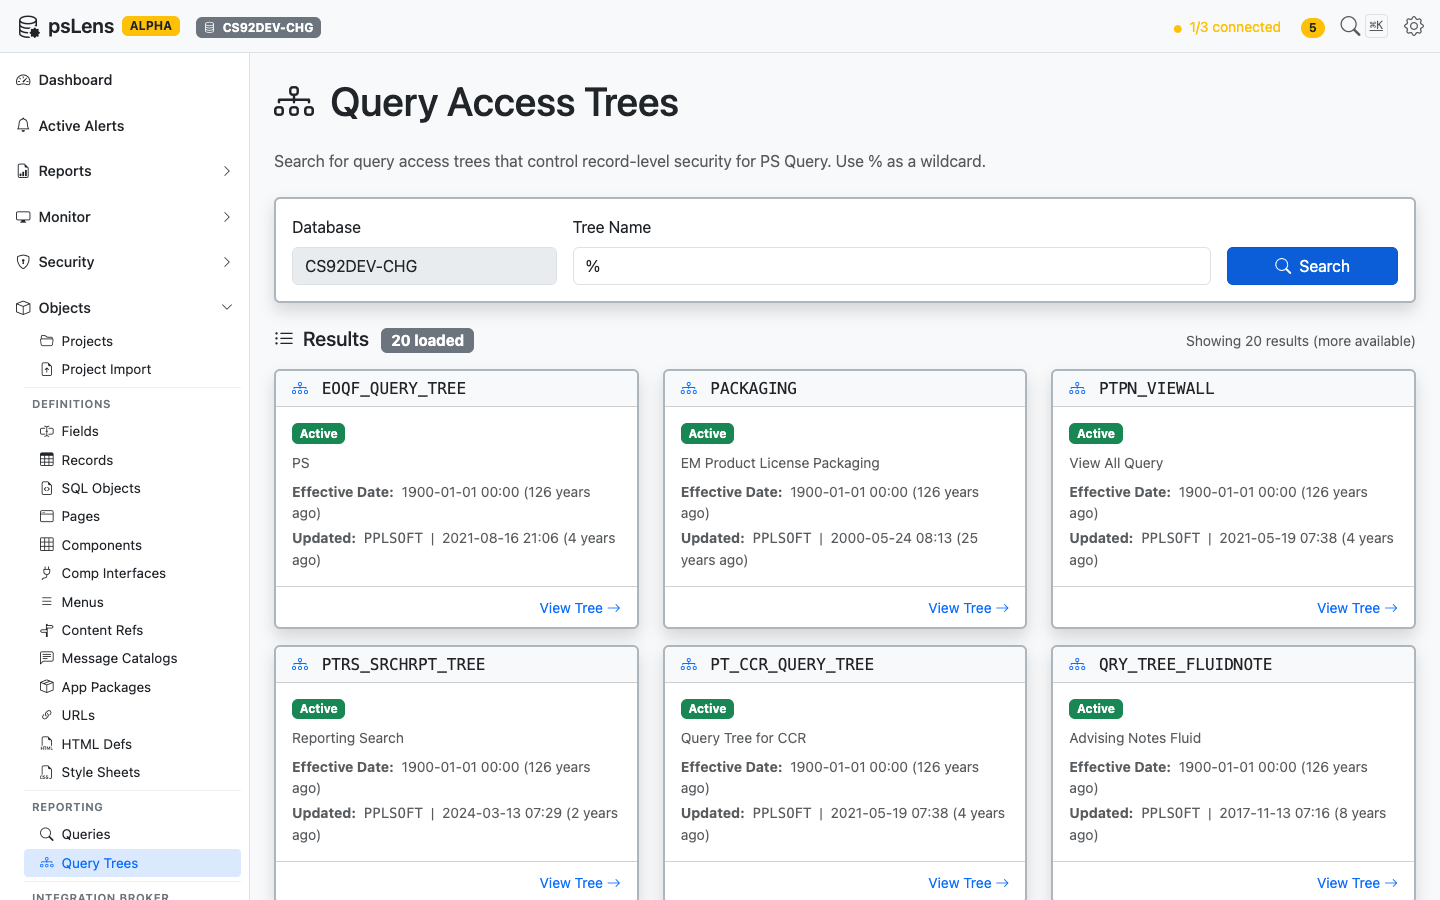Click the disabled Database field CS92DEV-CHG

tap(424, 266)
